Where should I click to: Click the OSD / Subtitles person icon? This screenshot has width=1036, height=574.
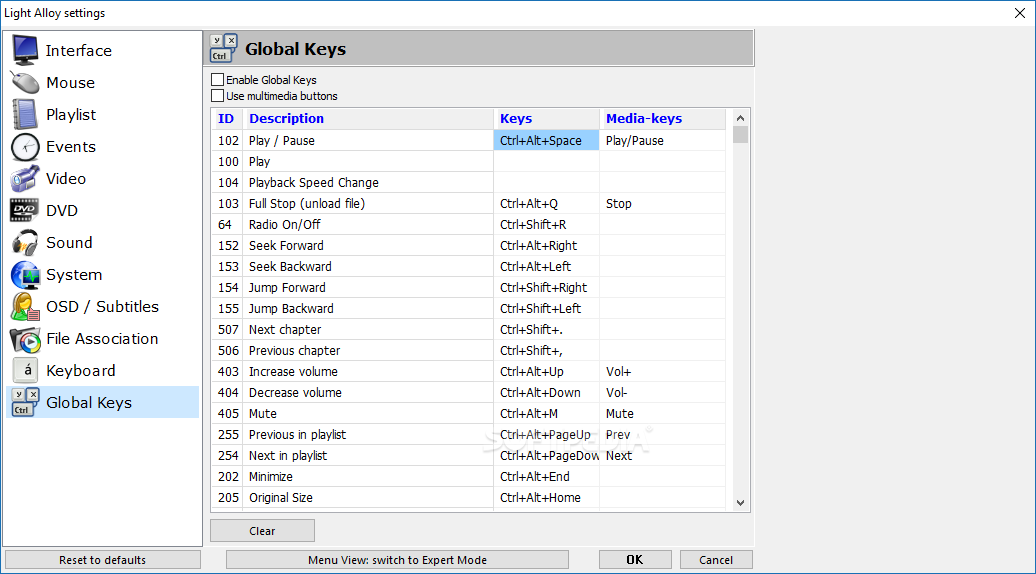(25, 306)
